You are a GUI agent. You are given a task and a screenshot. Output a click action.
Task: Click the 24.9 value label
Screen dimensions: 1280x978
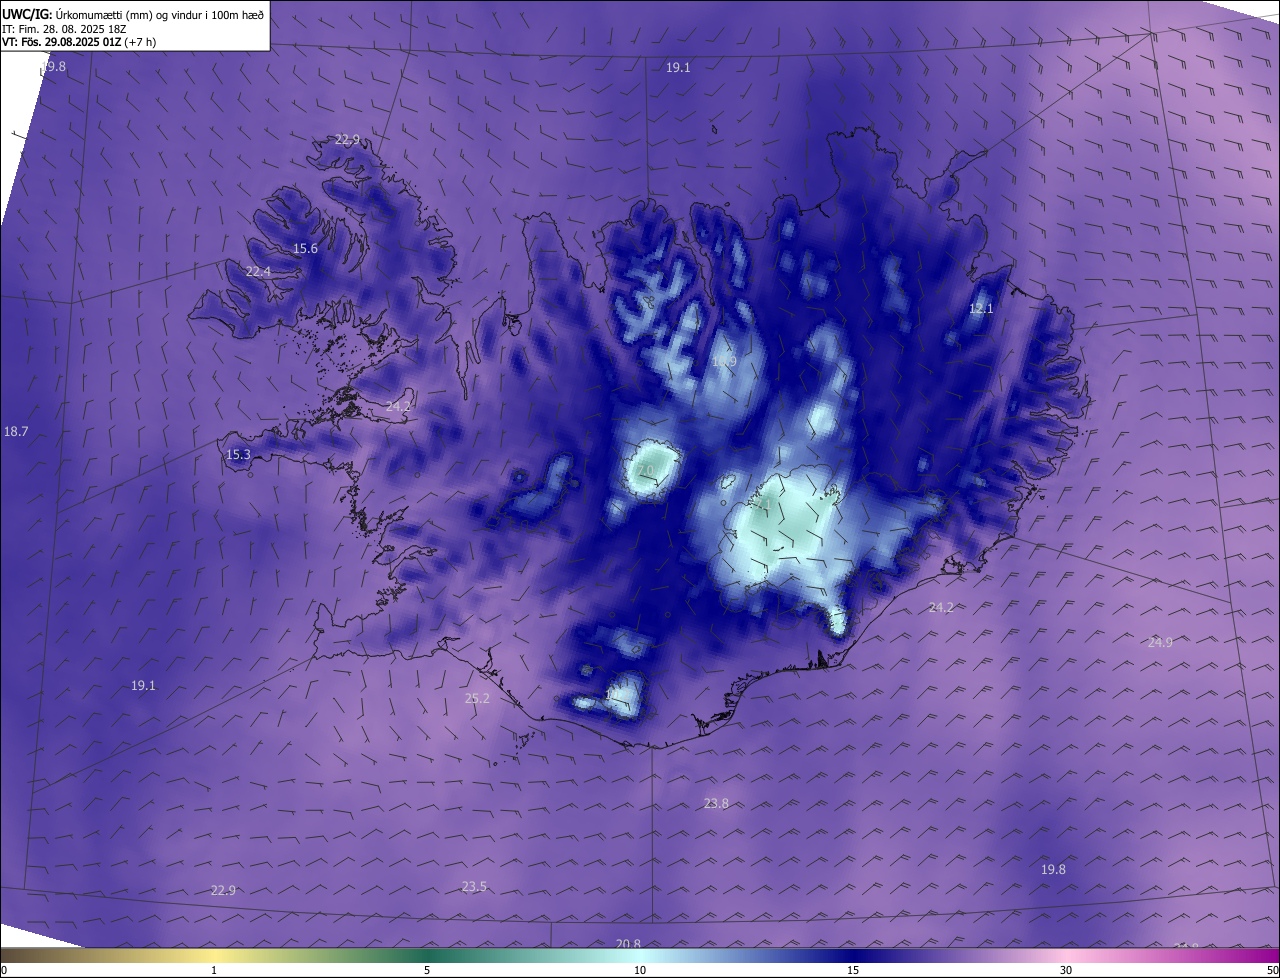(x=1160, y=643)
